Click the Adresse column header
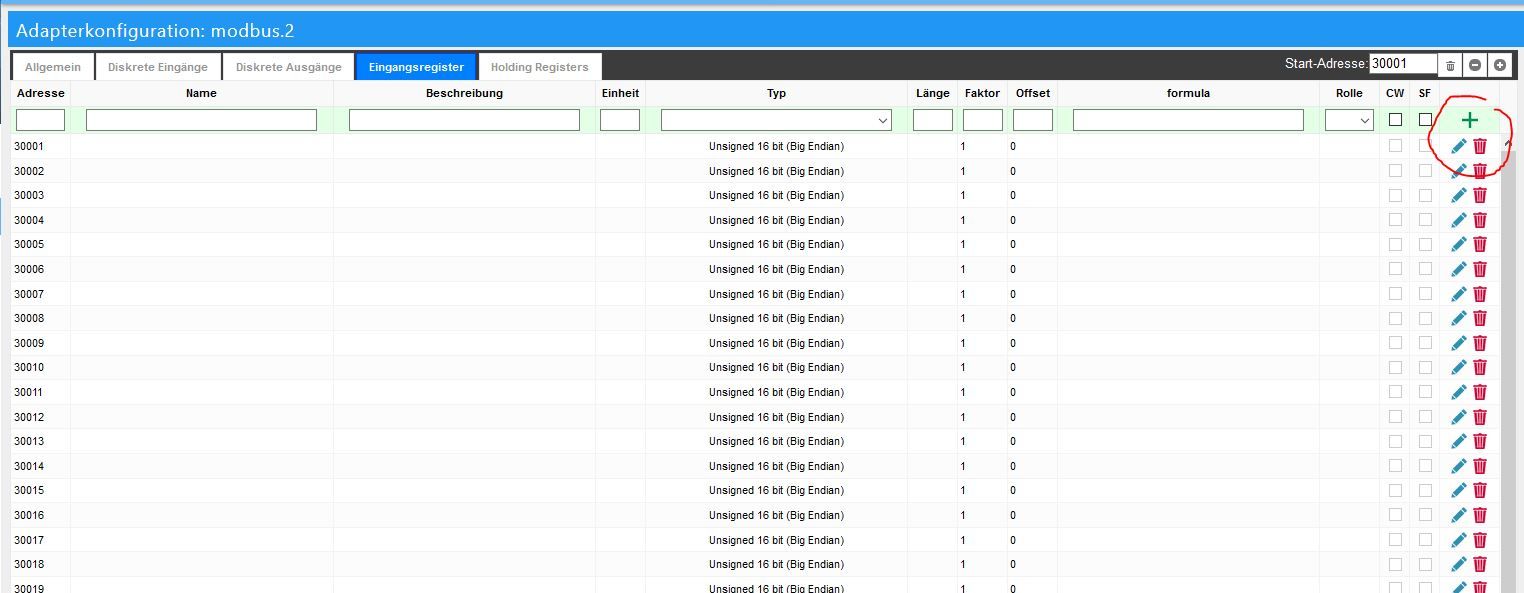 (40, 93)
